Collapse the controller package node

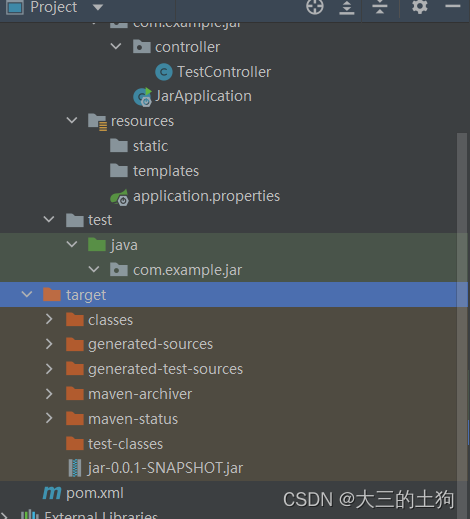116,46
